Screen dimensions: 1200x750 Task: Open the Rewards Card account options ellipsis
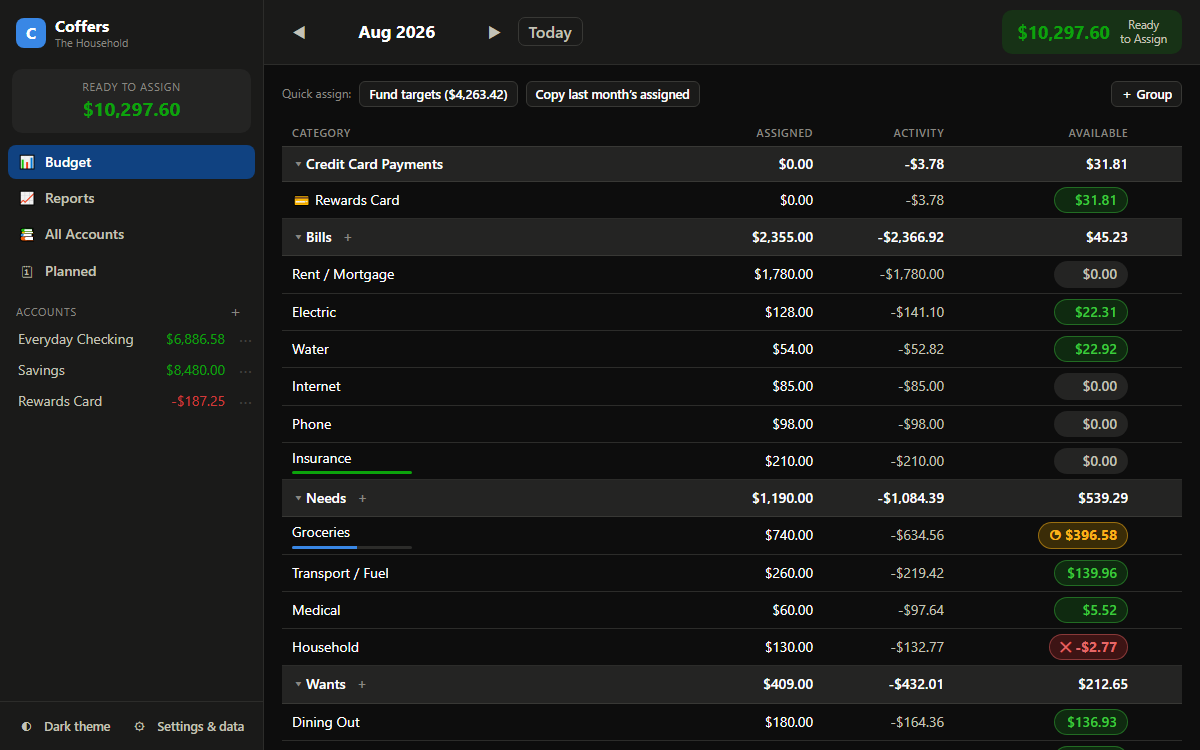(245, 402)
